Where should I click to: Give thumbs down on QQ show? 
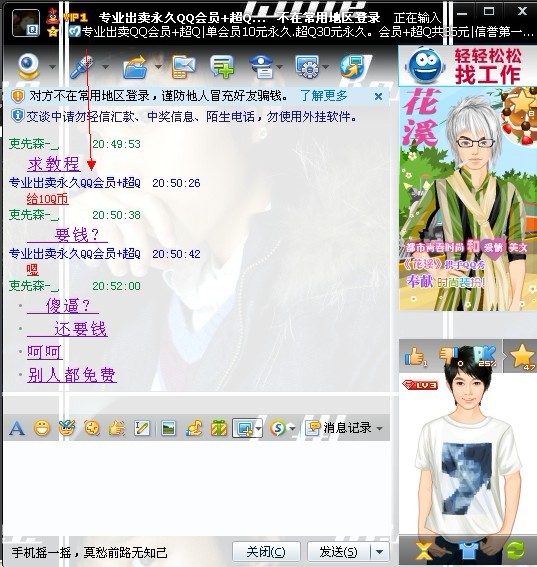coord(450,356)
